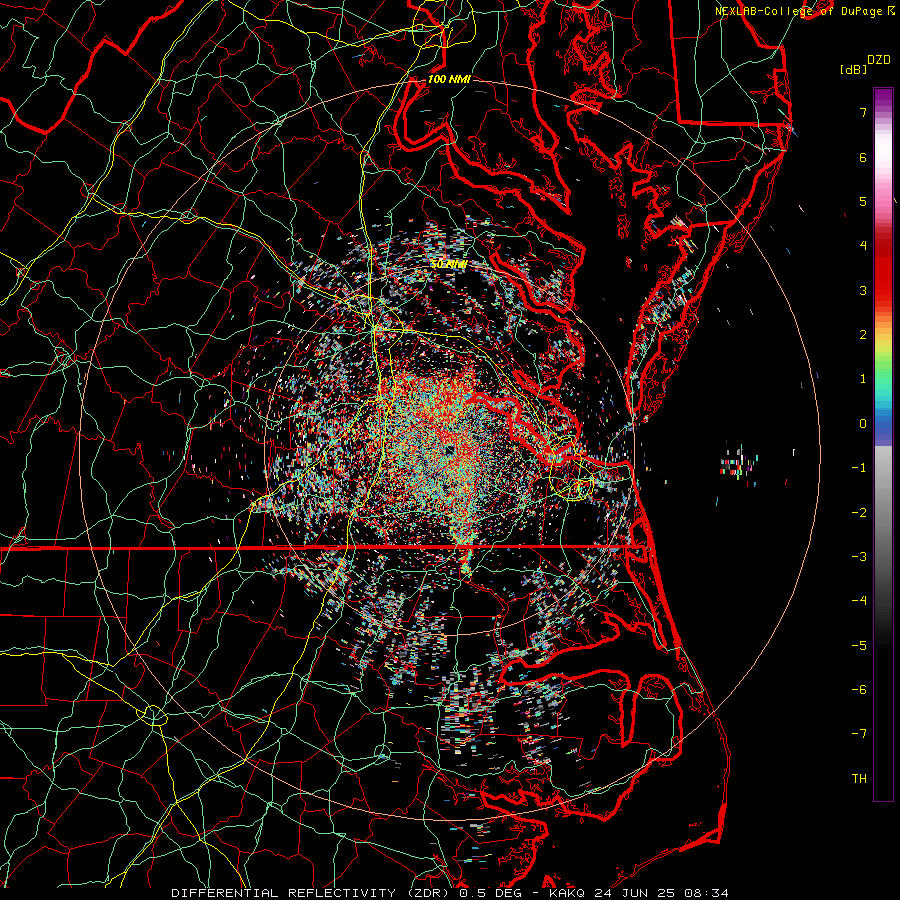This screenshot has width=900, height=900.
Task: Click the DZD legend title
Action: tap(879, 60)
